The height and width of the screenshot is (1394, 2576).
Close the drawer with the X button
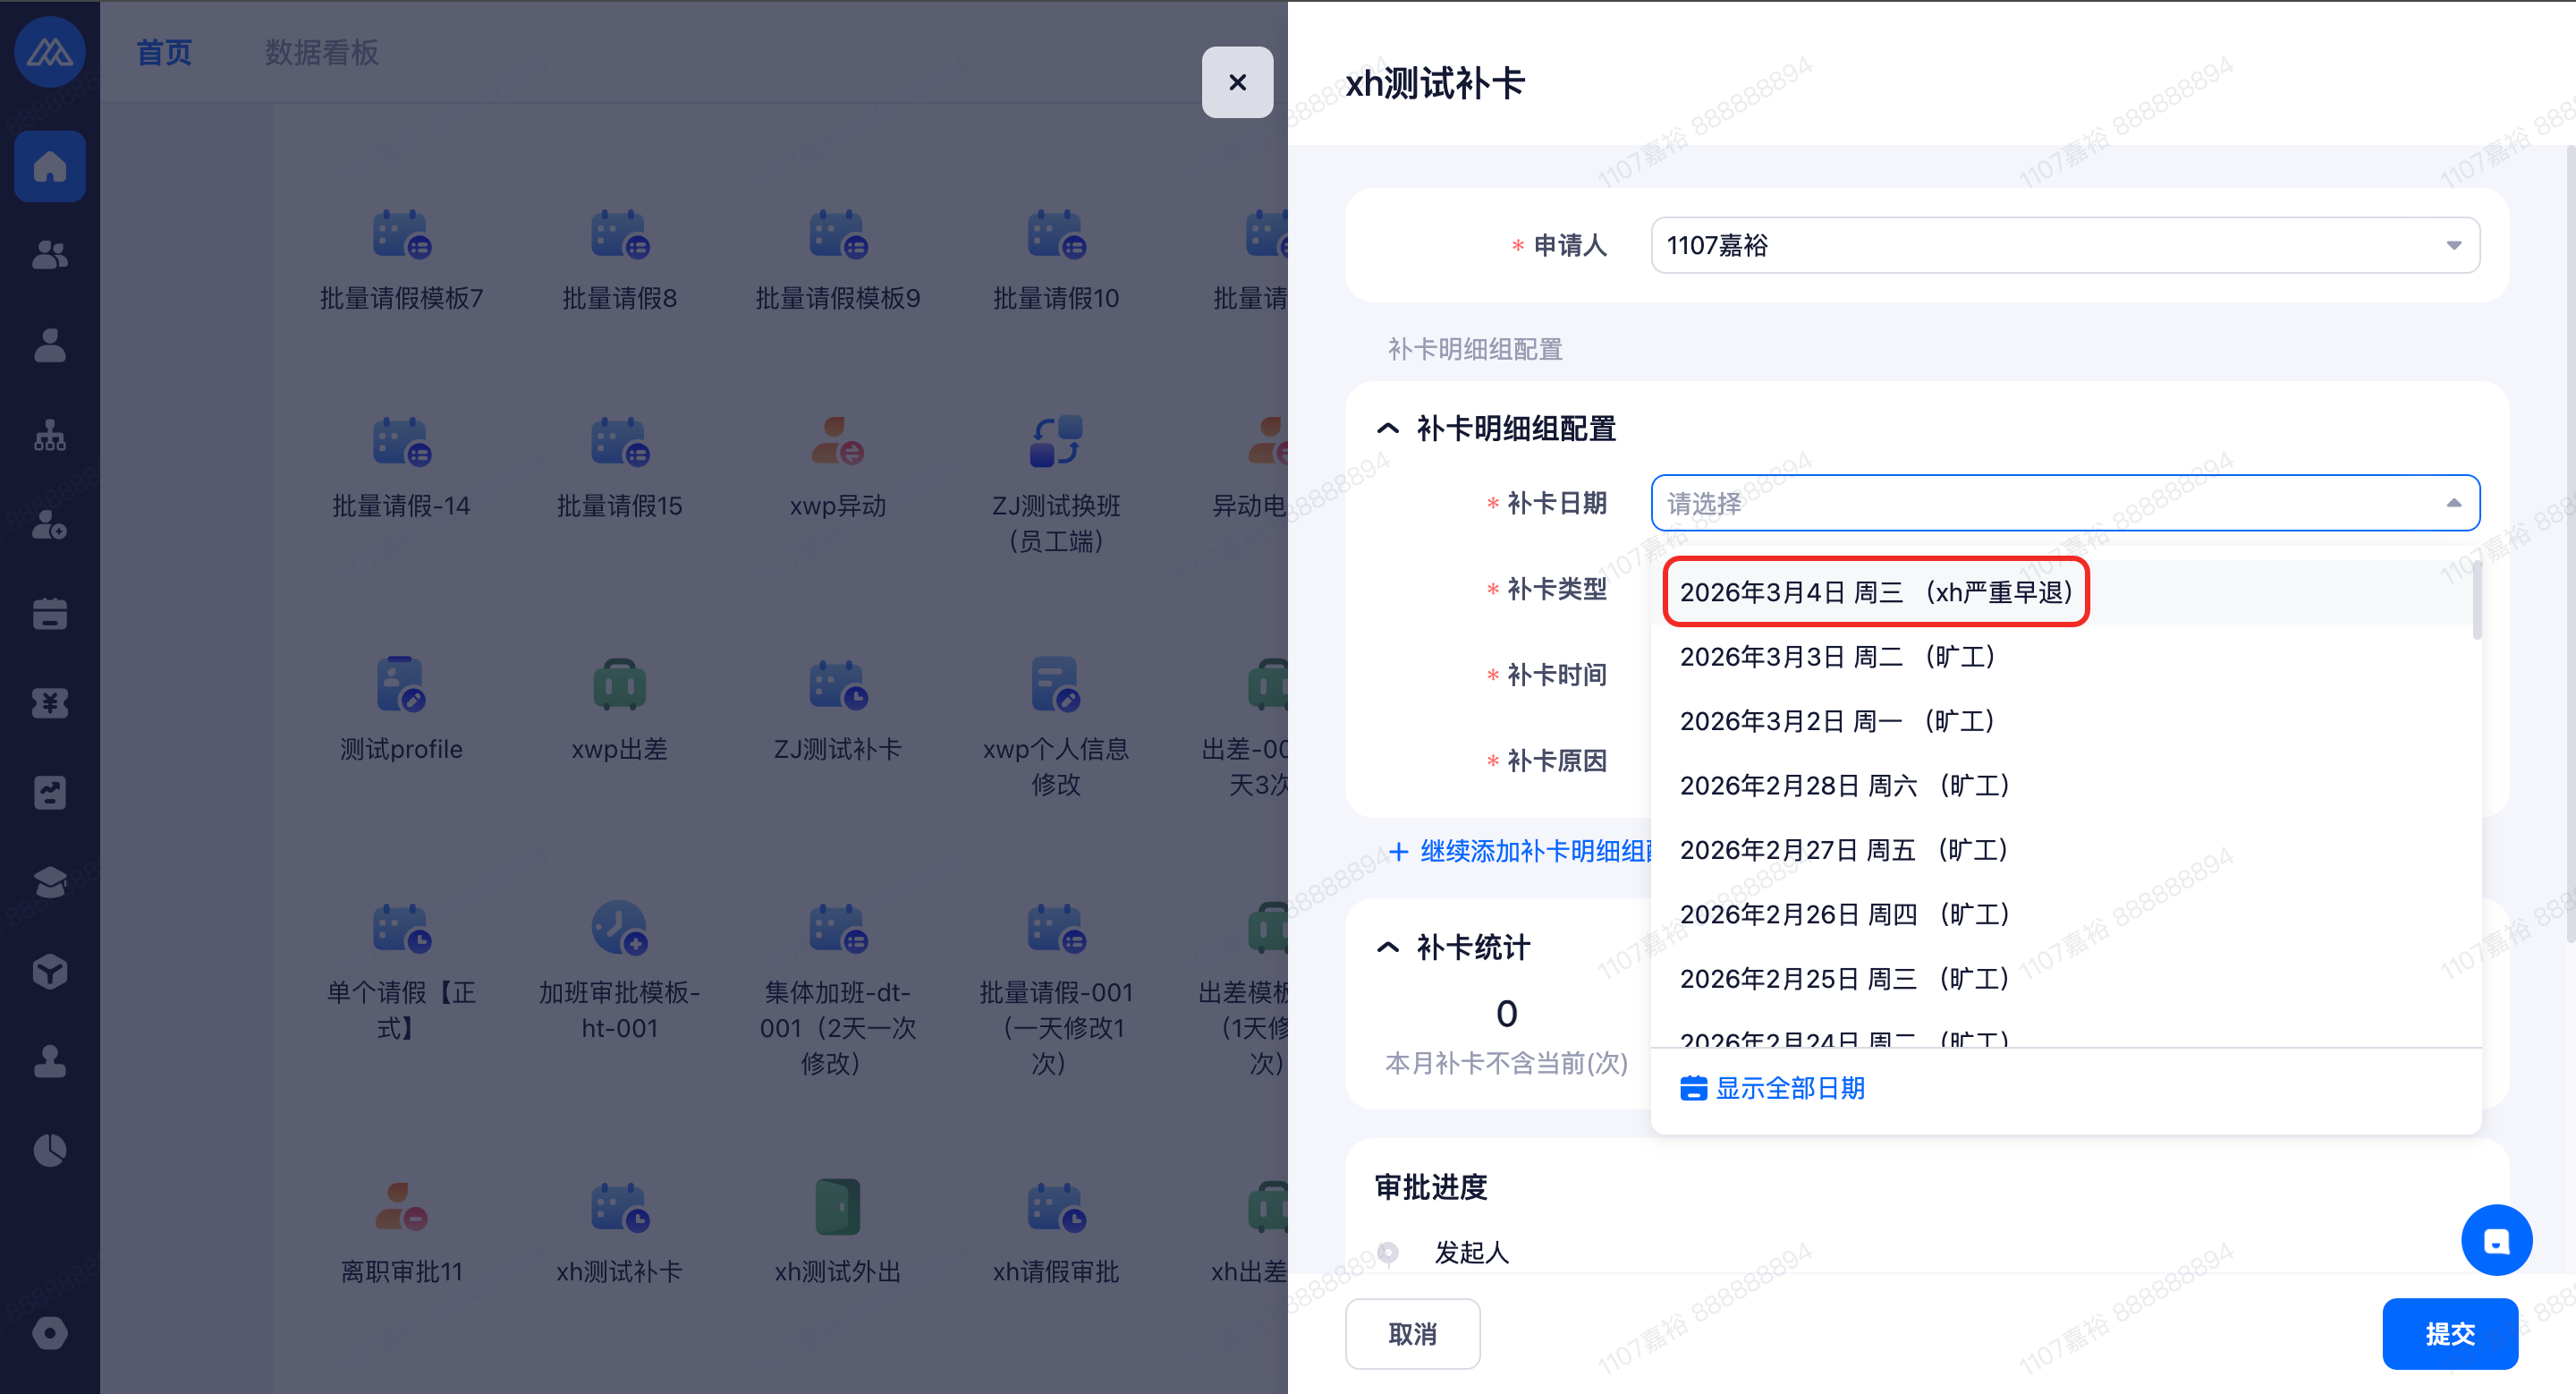[x=1237, y=82]
